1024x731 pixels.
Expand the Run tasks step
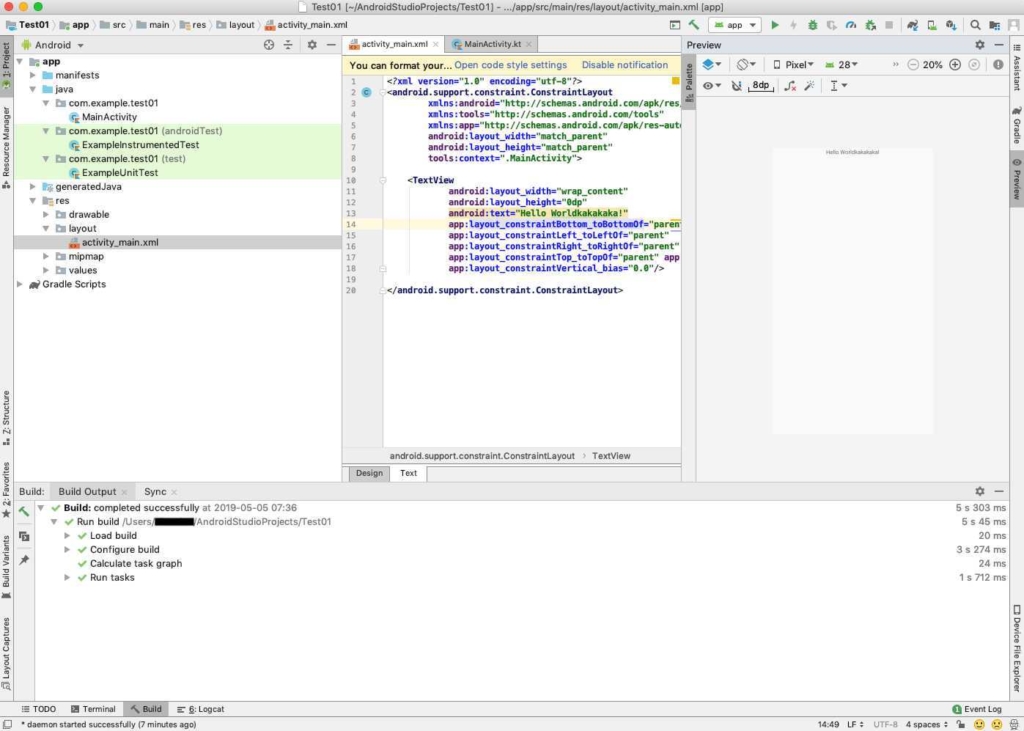67,577
